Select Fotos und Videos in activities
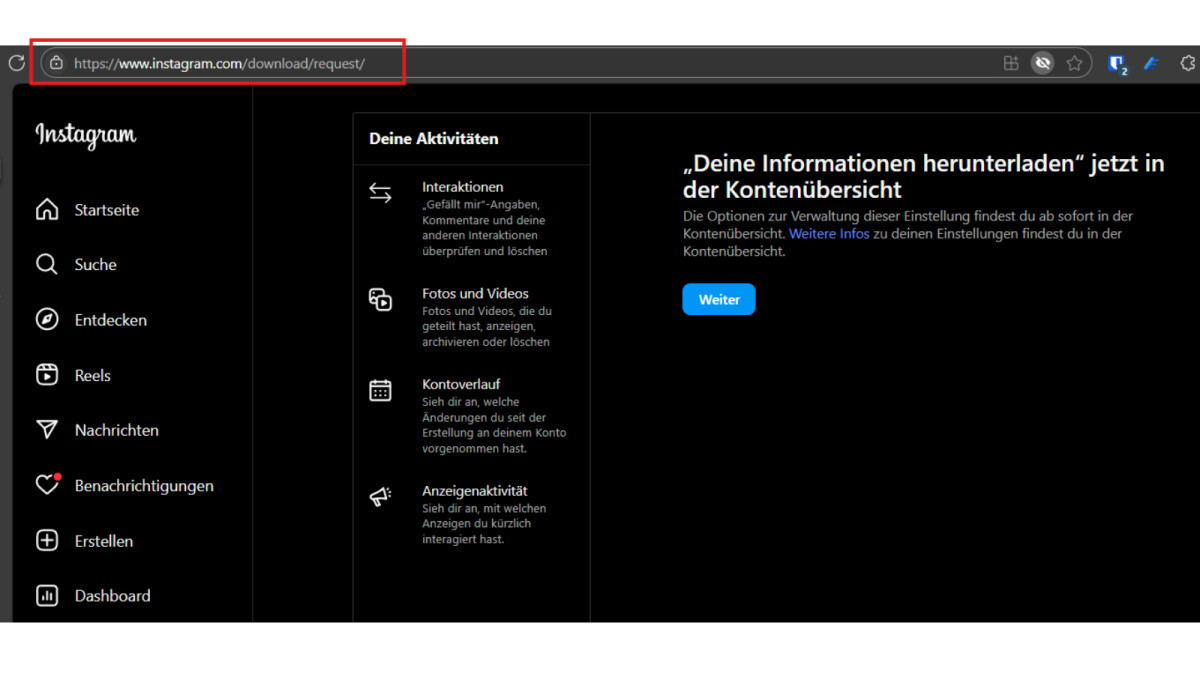Image resolution: width=1200 pixels, height=675 pixels. pyautogui.click(x=475, y=294)
